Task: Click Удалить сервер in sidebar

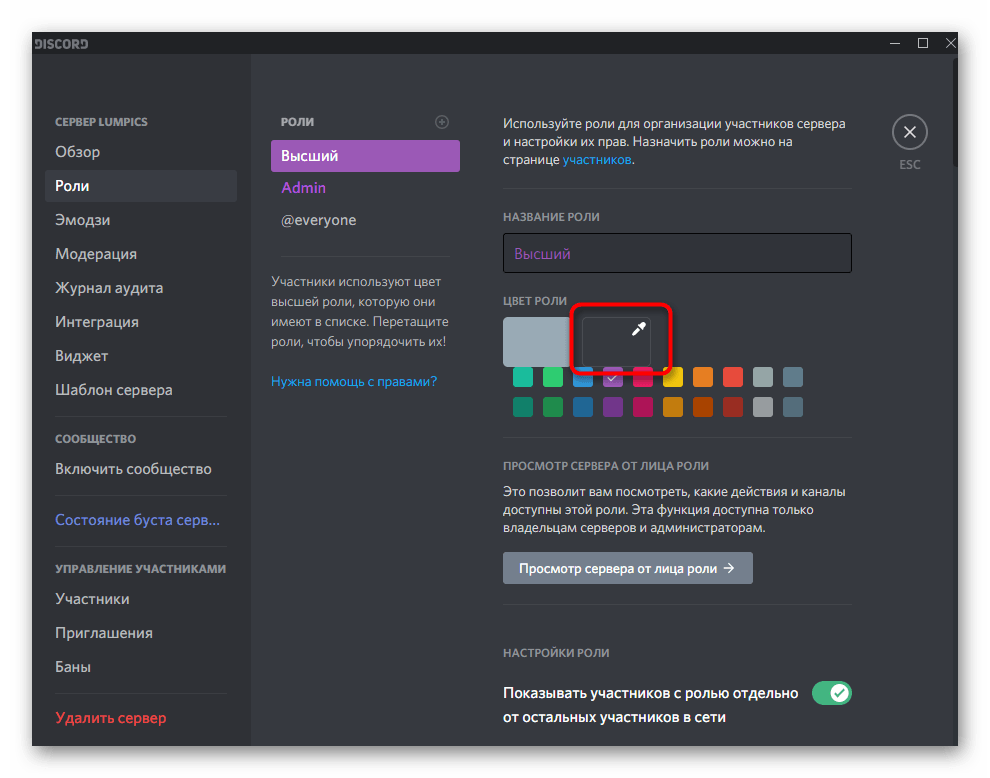Action: tap(111, 718)
